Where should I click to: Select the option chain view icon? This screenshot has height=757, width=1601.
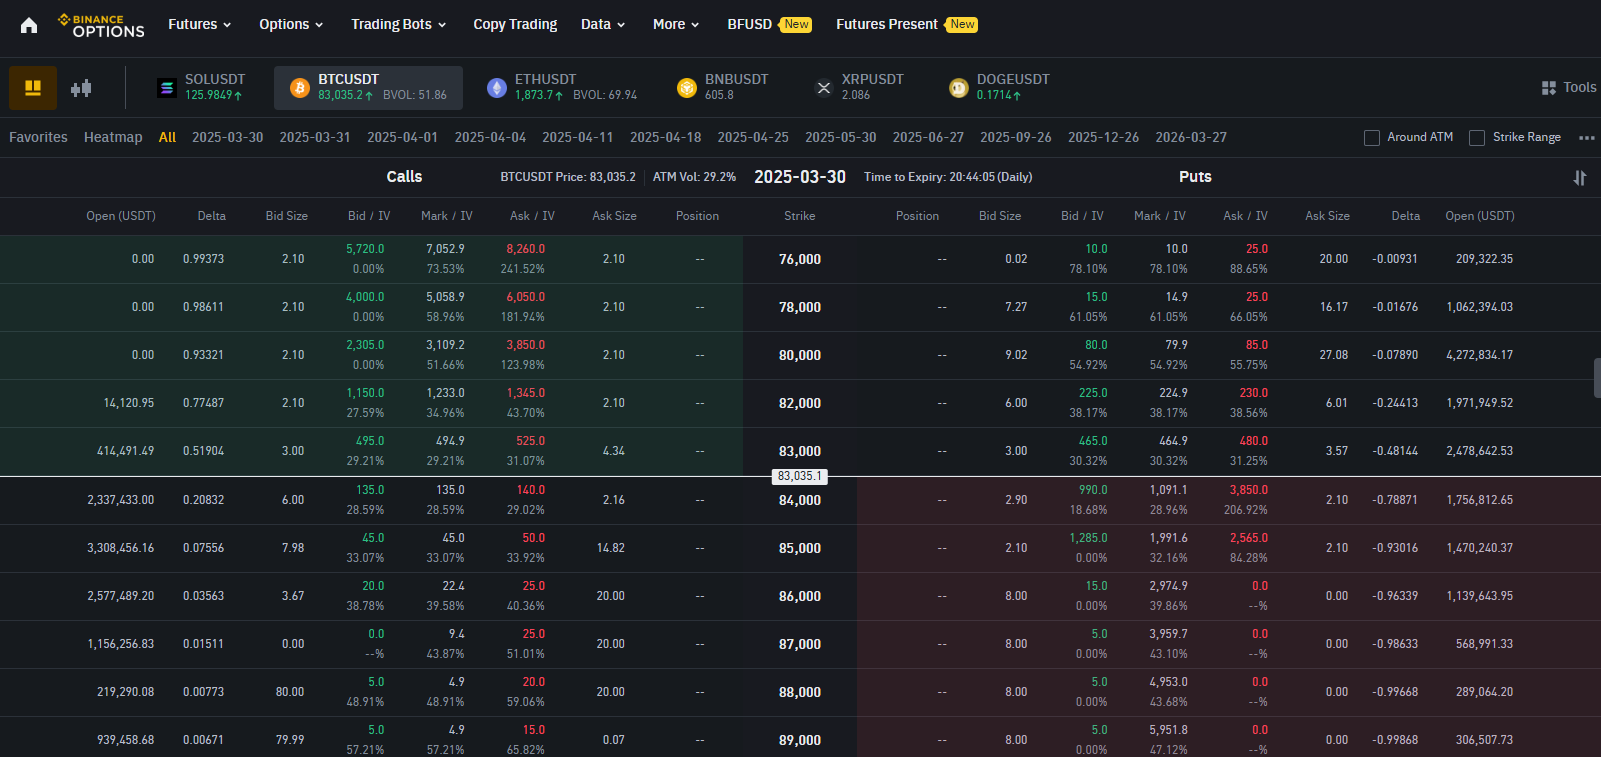click(x=33, y=88)
